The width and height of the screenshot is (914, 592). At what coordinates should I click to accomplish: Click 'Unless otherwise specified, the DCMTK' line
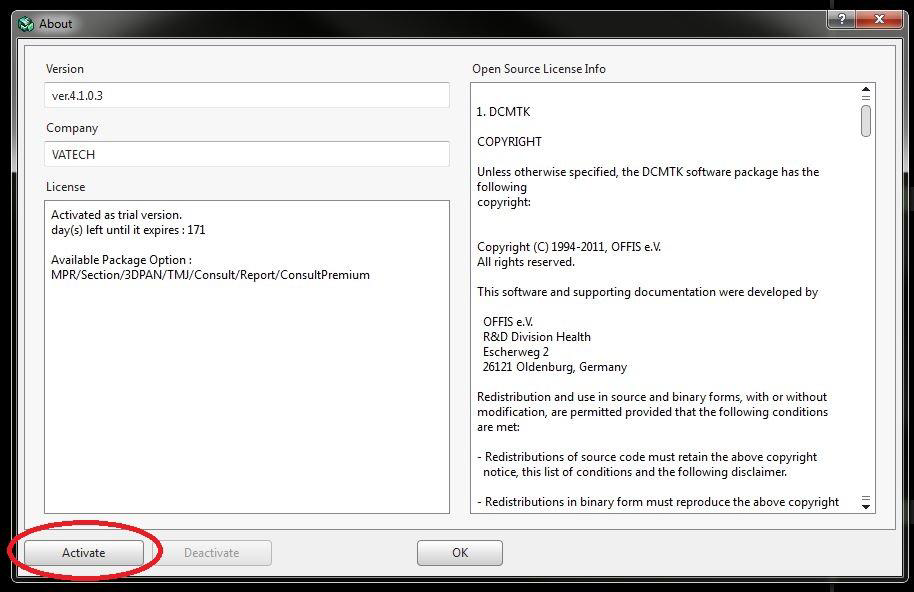648,172
